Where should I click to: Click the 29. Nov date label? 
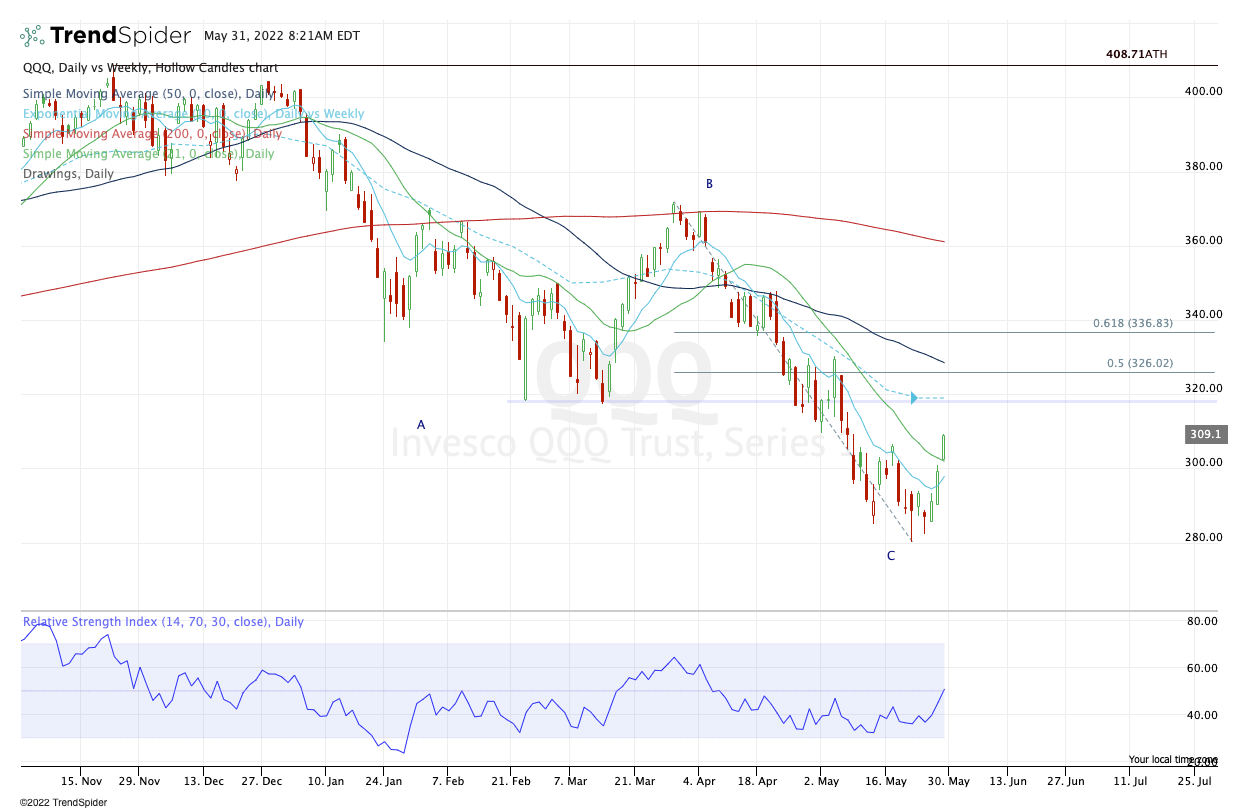(141, 780)
